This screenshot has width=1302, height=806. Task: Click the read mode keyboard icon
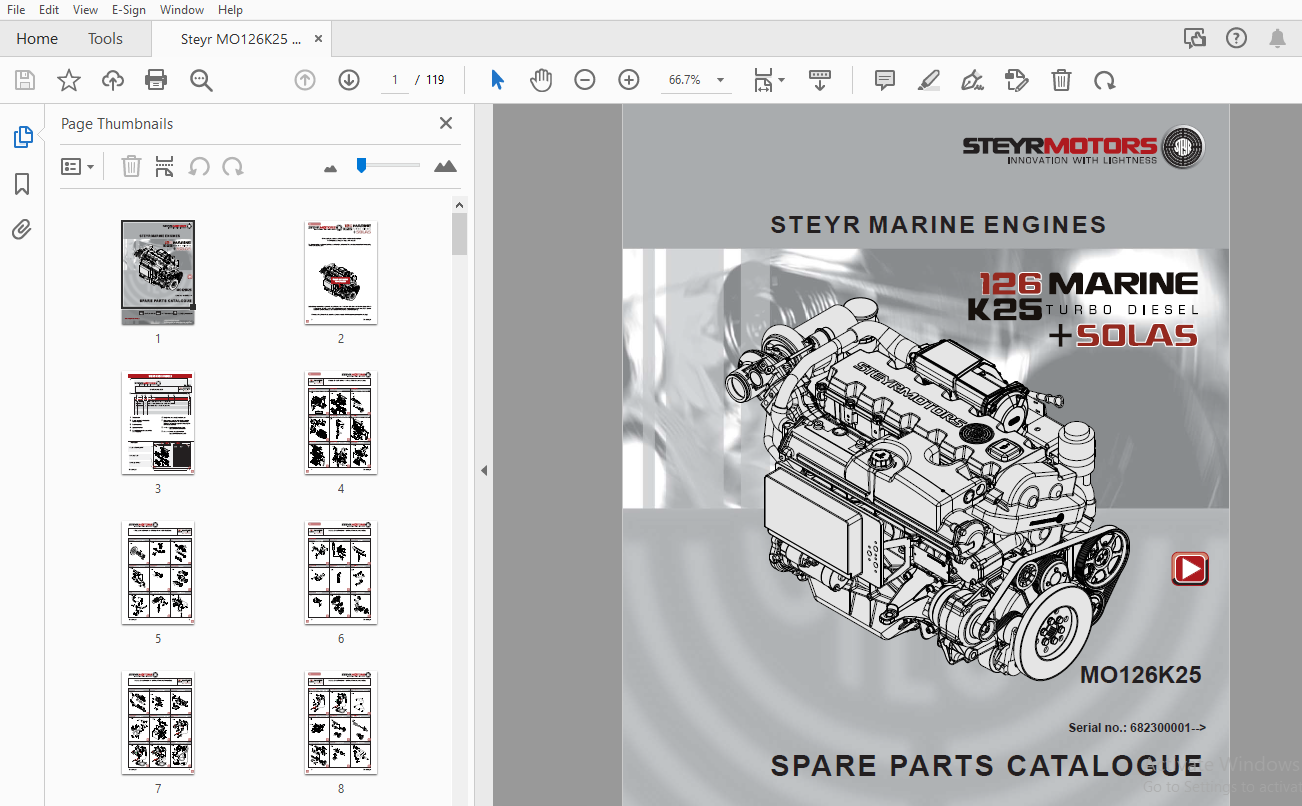(x=820, y=80)
